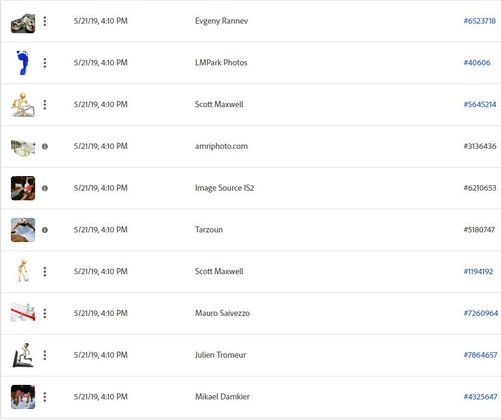
Task: Click info icon on Tarzoun row
Action: click(x=45, y=230)
